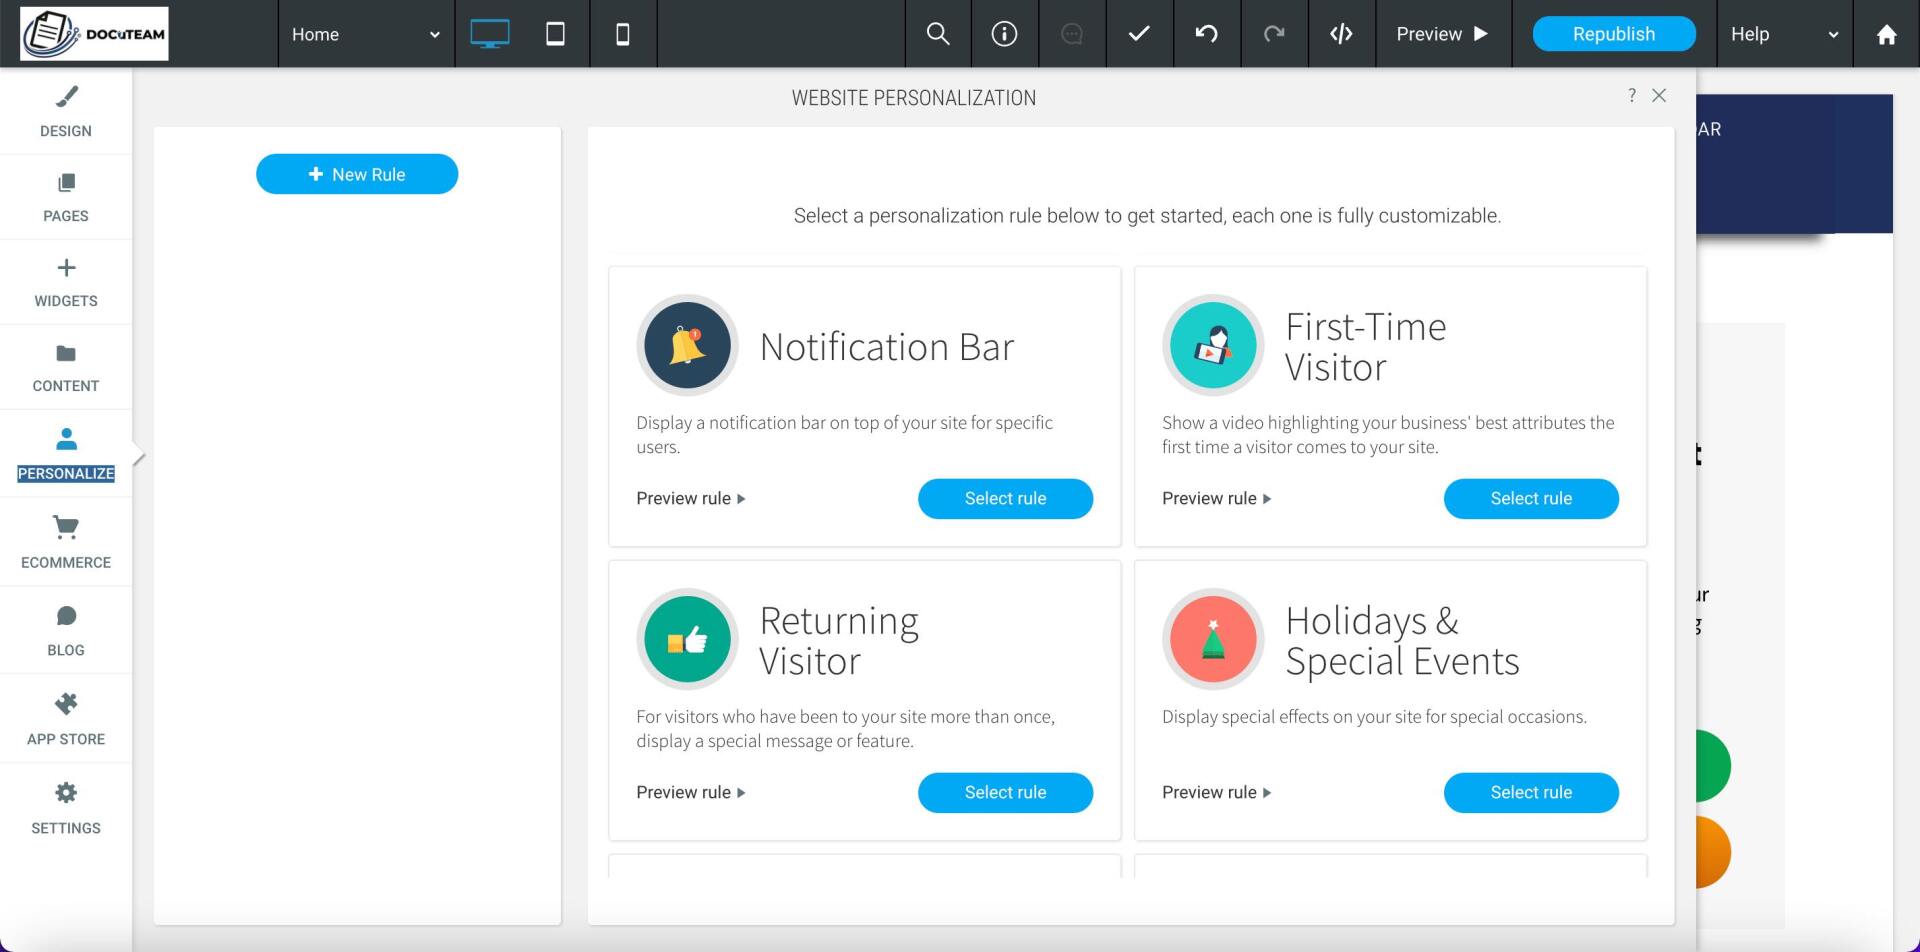Open the Settings panel icon

coord(65,806)
